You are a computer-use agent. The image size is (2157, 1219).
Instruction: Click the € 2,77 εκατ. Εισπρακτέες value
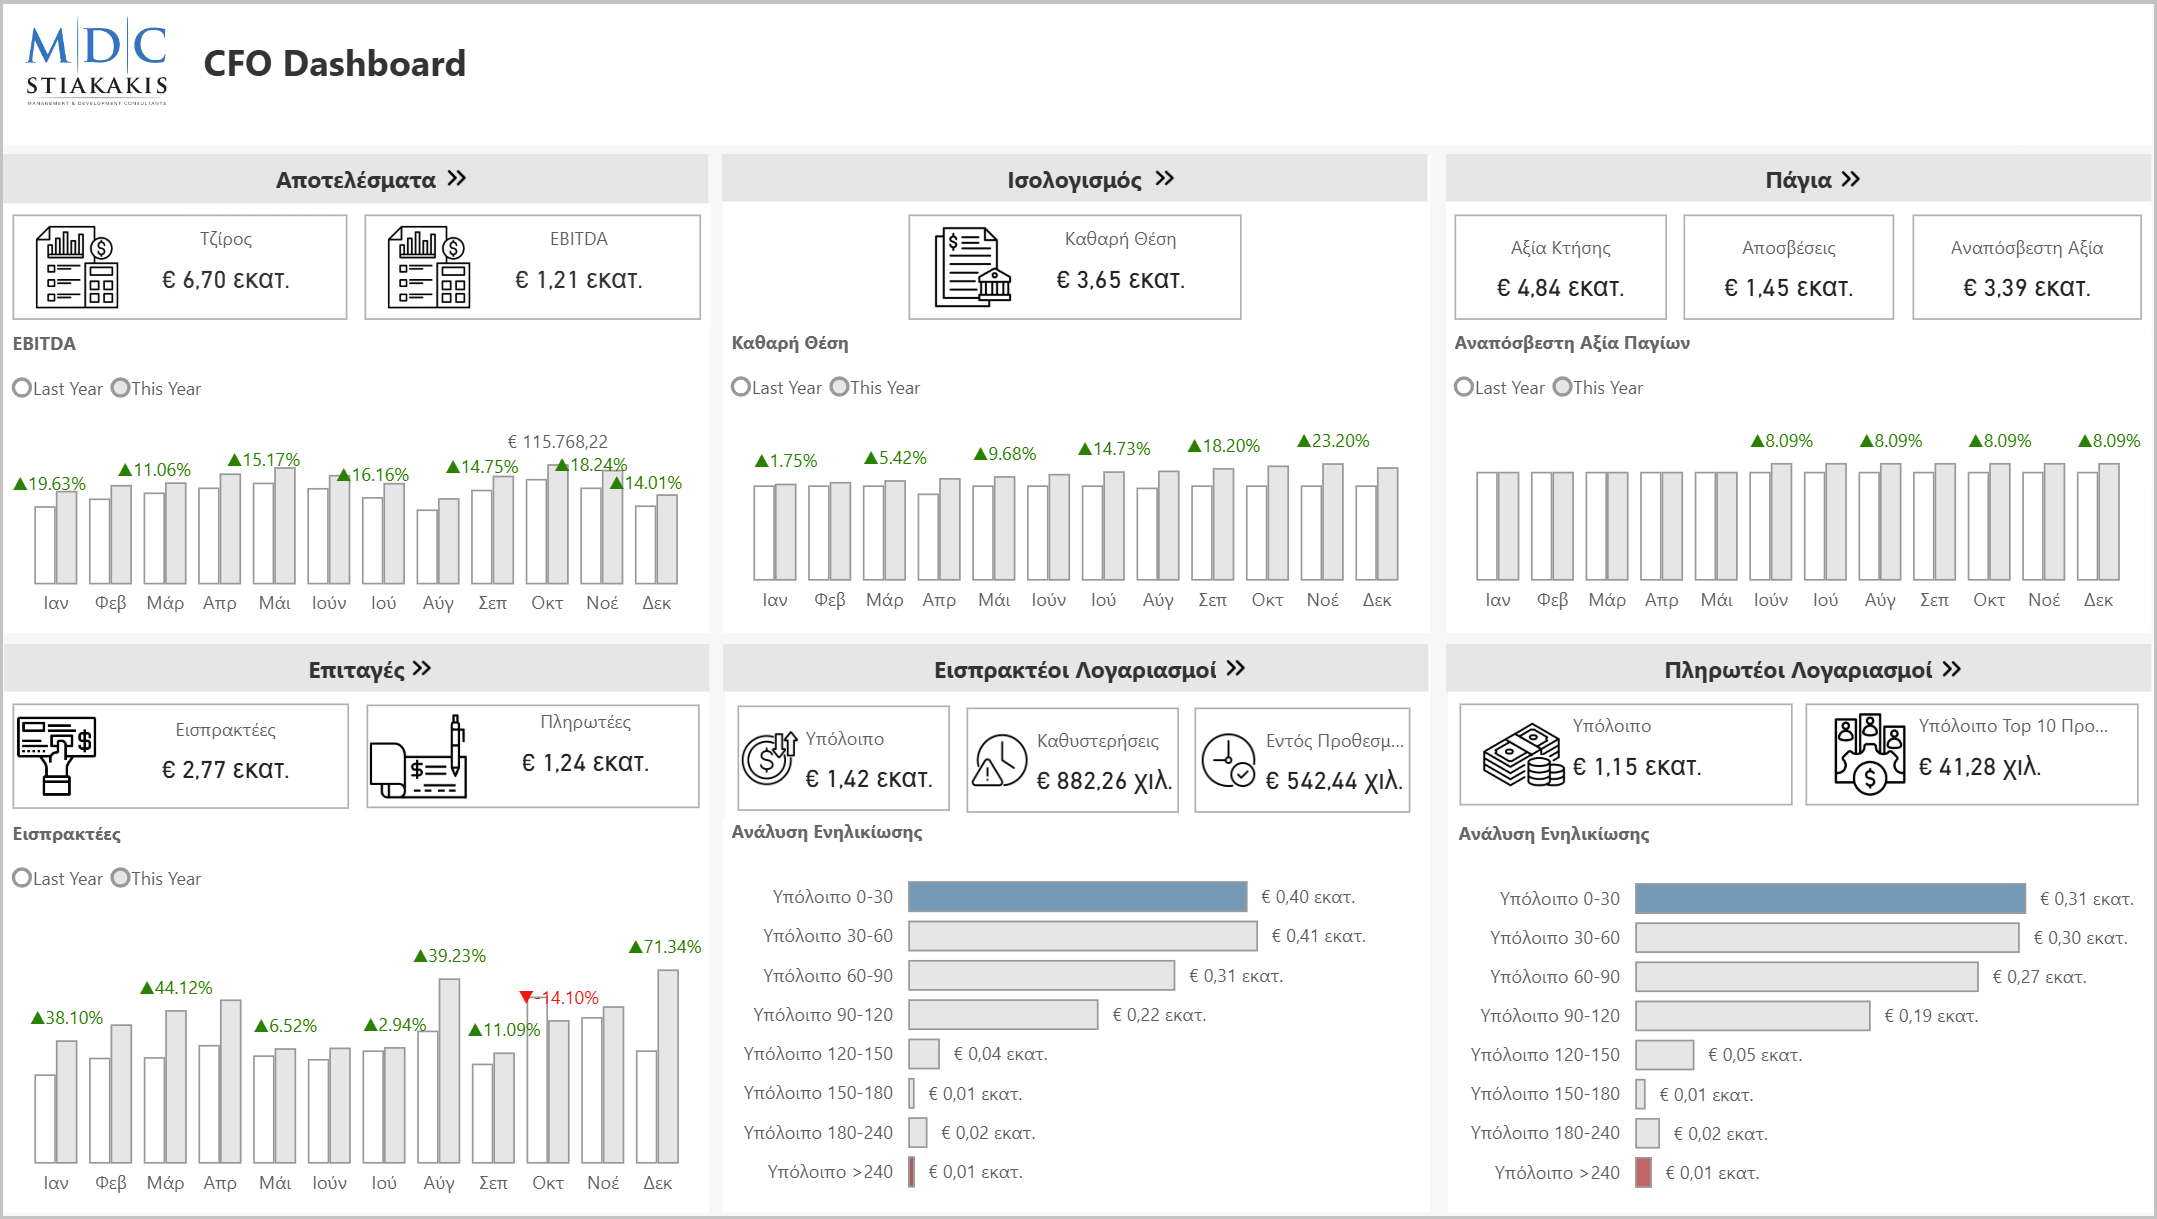point(225,770)
